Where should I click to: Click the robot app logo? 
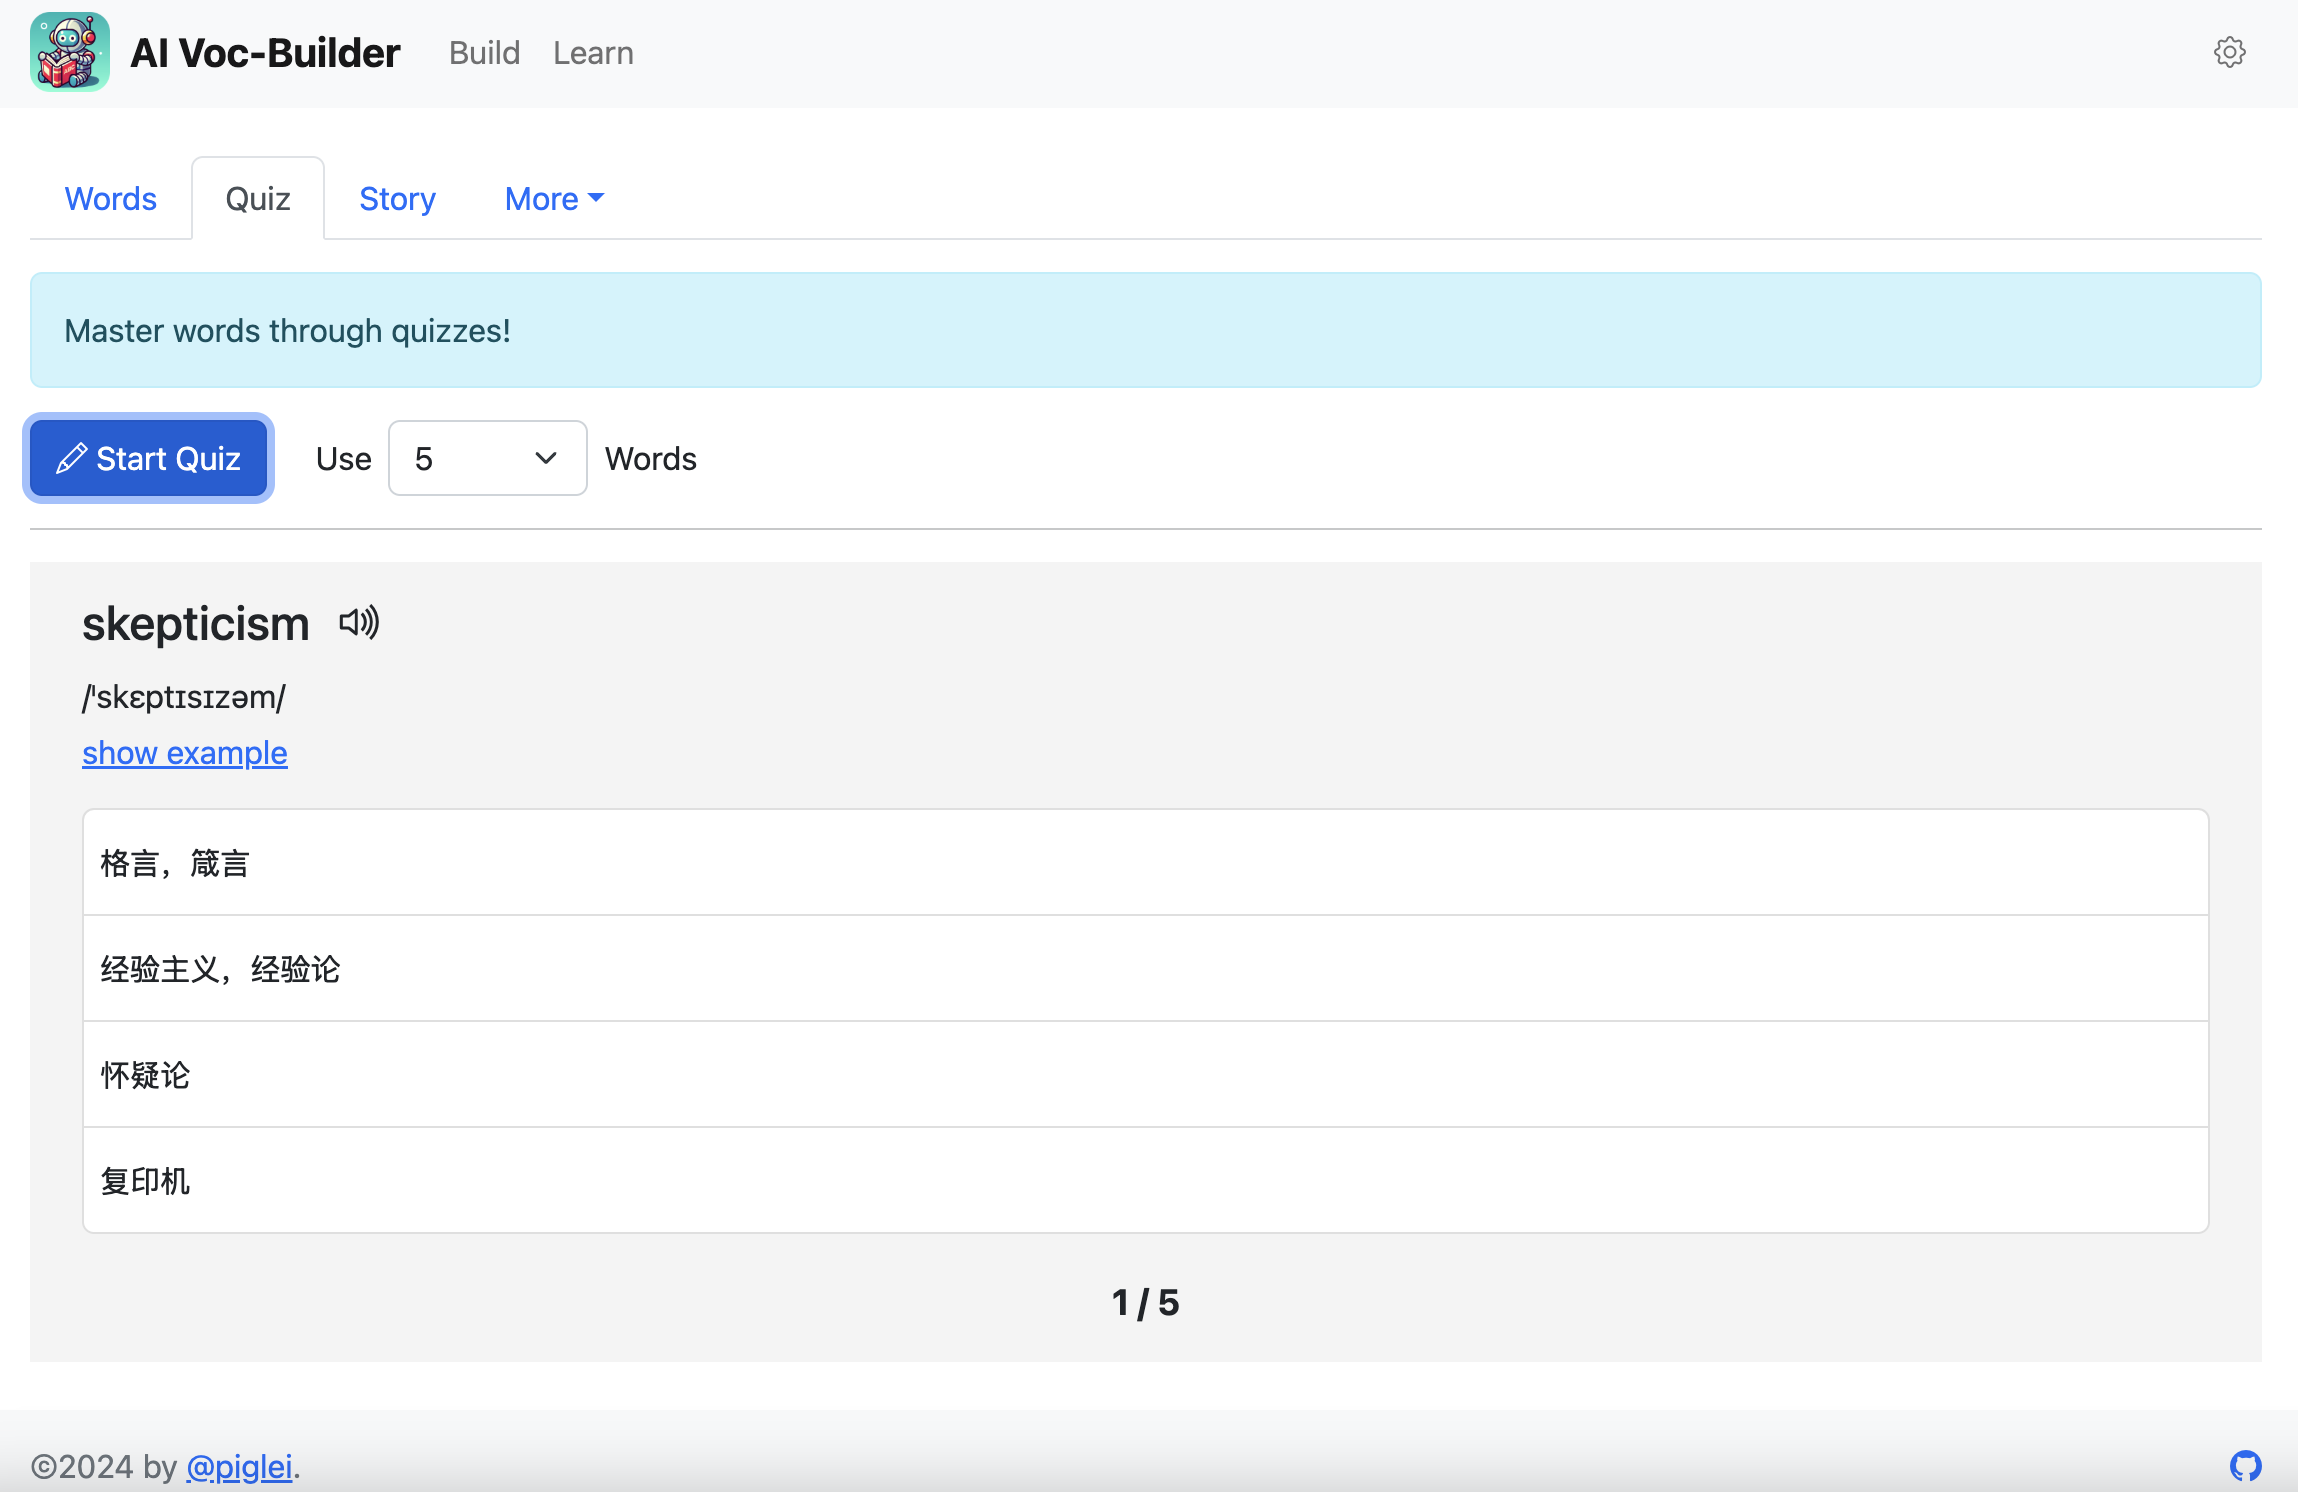click(x=69, y=52)
